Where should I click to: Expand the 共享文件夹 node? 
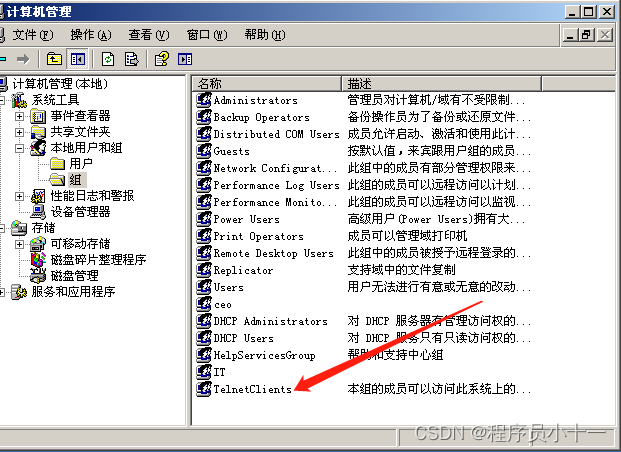19,132
